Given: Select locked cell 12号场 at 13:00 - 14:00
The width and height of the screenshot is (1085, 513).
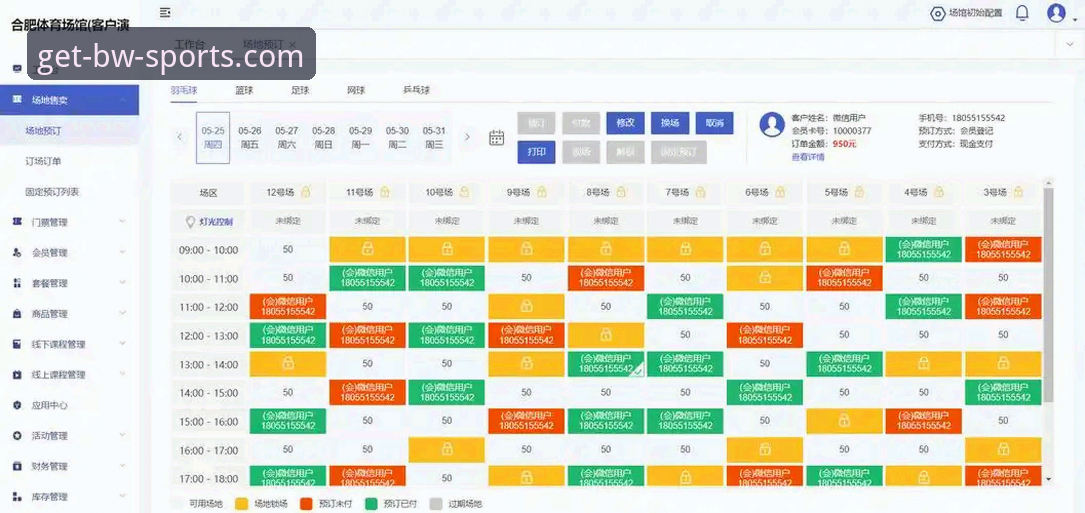Looking at the screenshot, I should coord(288,363).
